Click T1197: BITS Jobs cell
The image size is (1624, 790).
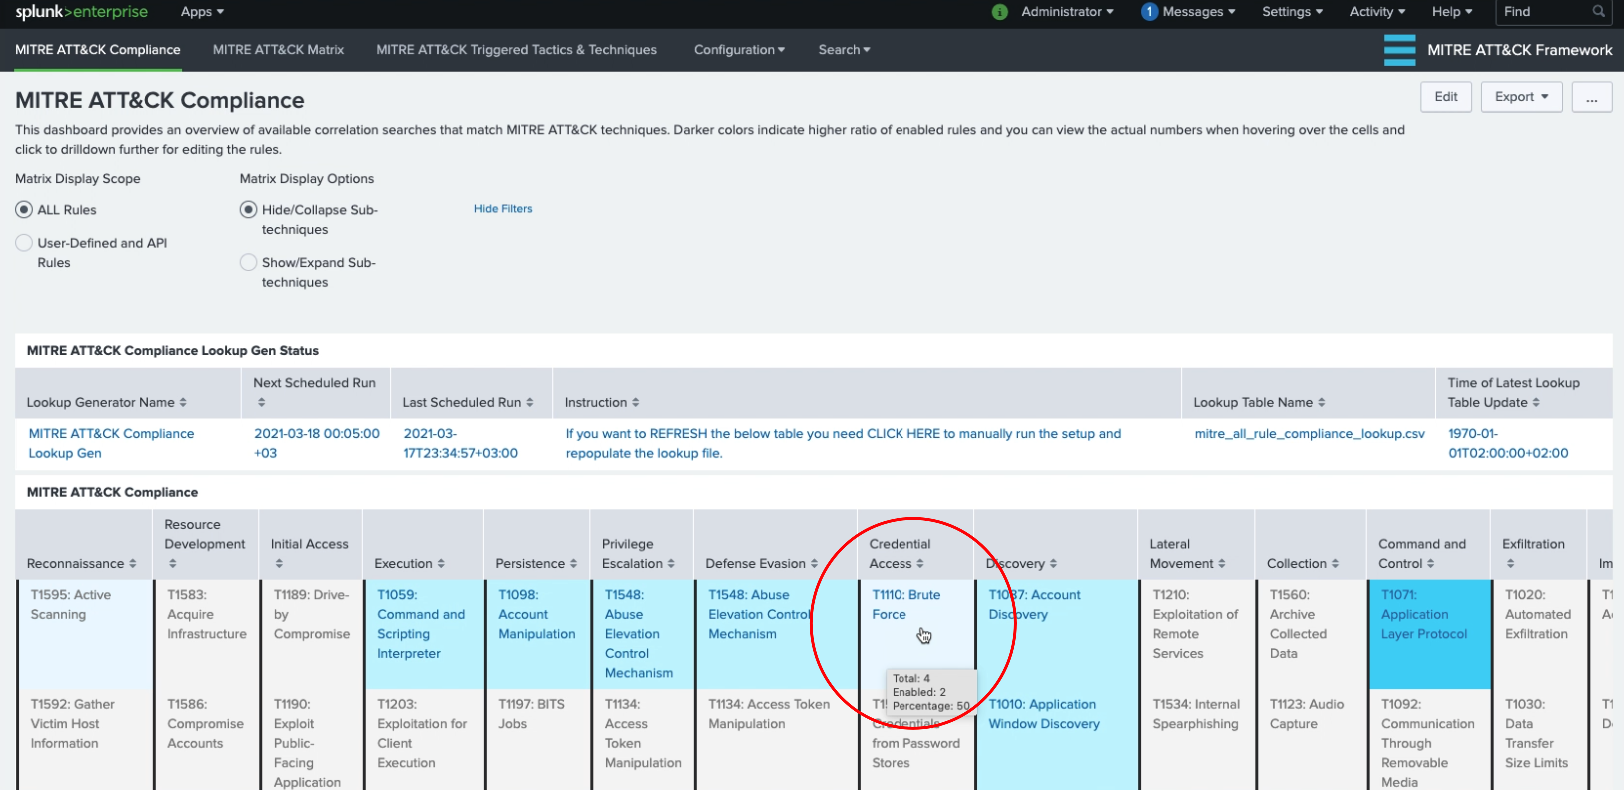pyautogui.click(x=537, y=740)
